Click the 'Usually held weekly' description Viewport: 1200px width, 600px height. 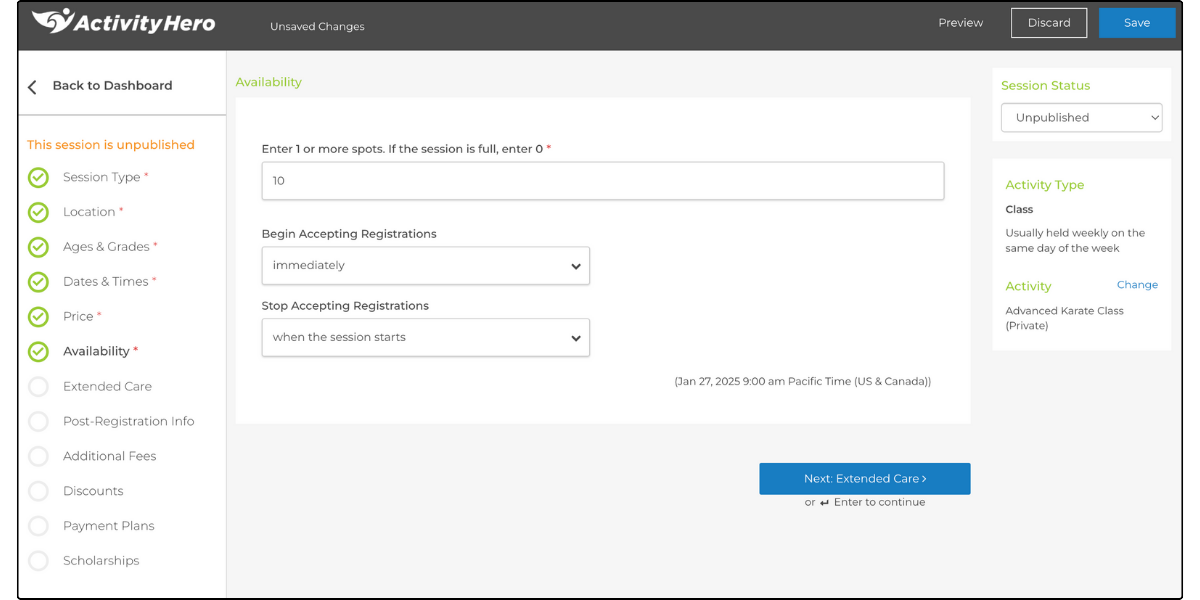tap(1075, 241)
